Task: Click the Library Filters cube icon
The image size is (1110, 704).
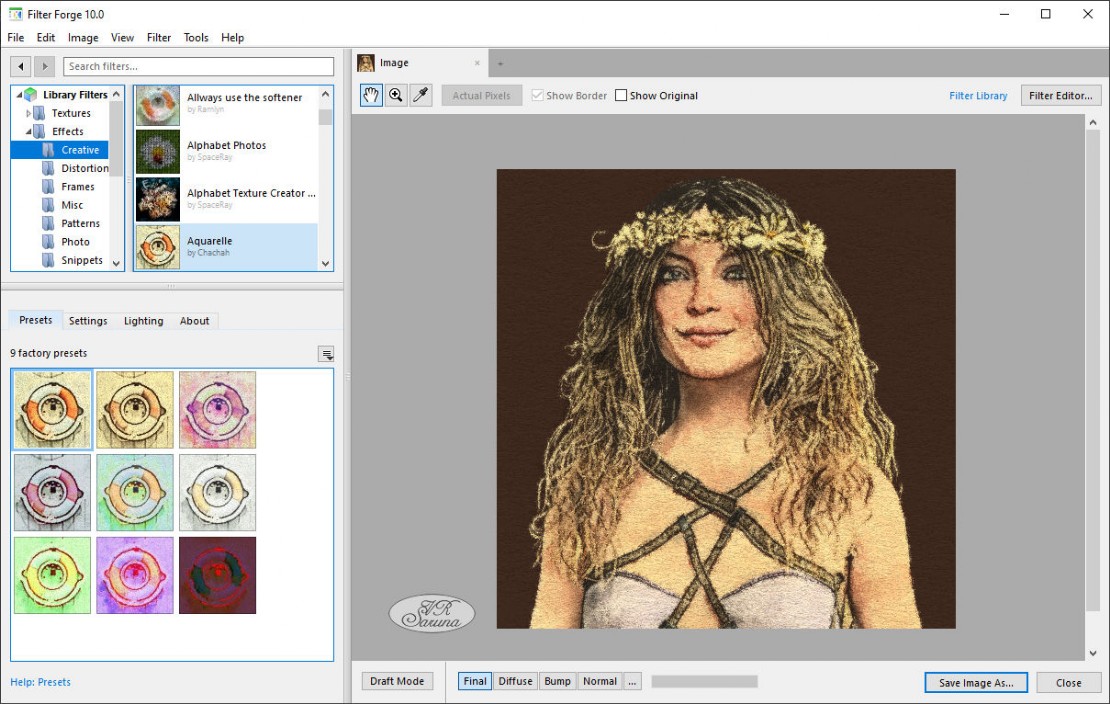Action: tap(31, 94)
